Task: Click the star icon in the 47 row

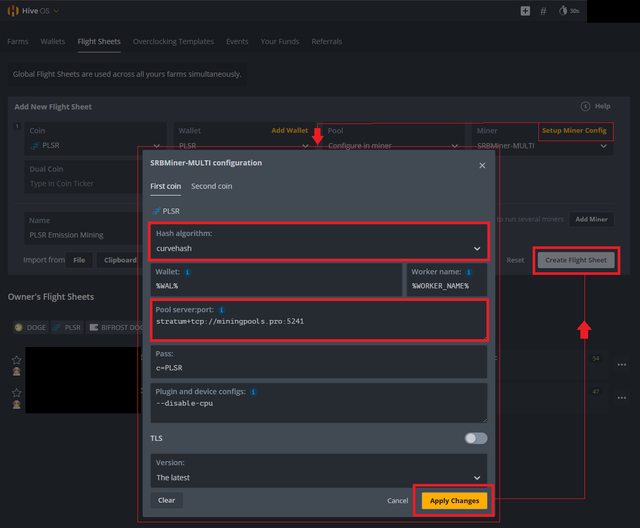Action: pyautogui.click(x=16, y=393)
